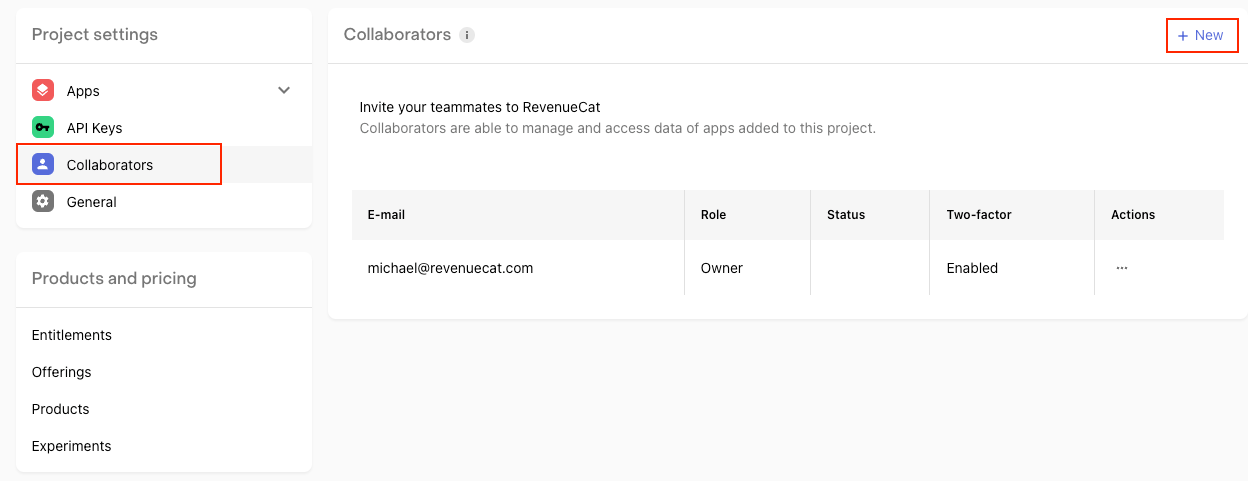The height and width of the screenshot is (481, 1248).
Task: Open Offerings page
Action: pos(62,372)
